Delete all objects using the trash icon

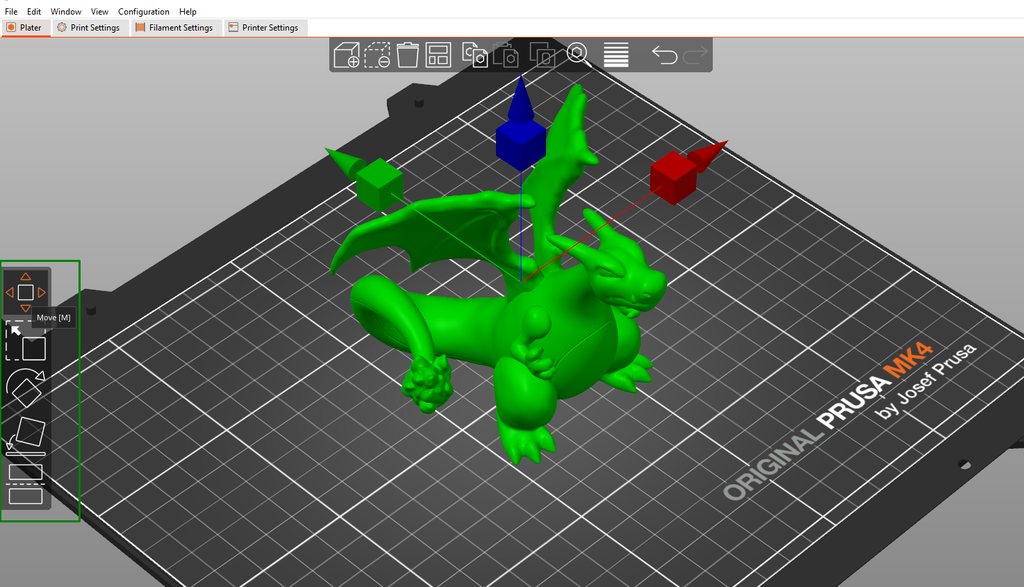tap(406, 55)
